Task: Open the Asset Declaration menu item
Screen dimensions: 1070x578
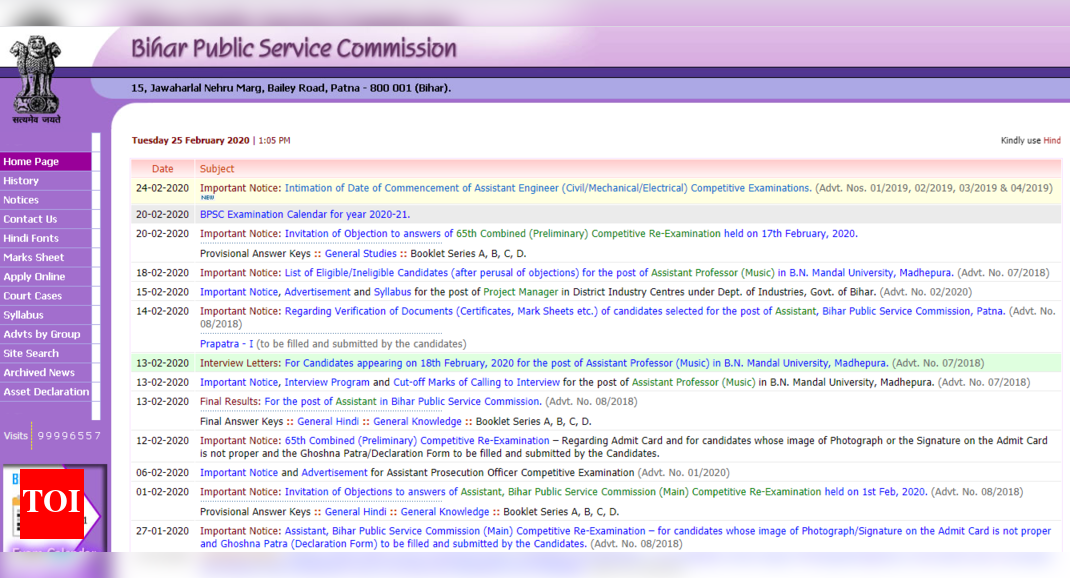Action: click(x=45, y=392)
